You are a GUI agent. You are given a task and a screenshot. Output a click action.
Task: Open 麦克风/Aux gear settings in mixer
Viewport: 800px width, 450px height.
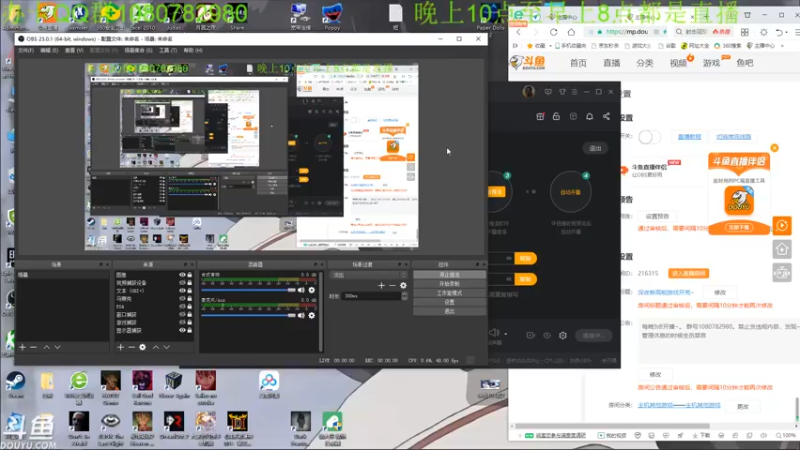click(x=312, y=315)
